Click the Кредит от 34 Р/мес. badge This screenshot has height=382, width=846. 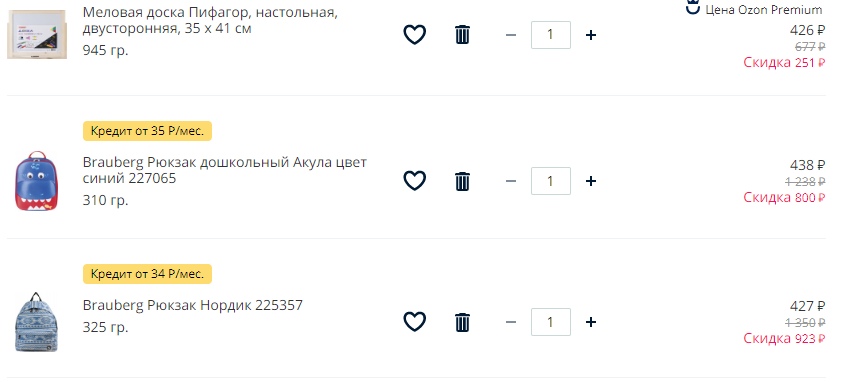tap(147, 274)
